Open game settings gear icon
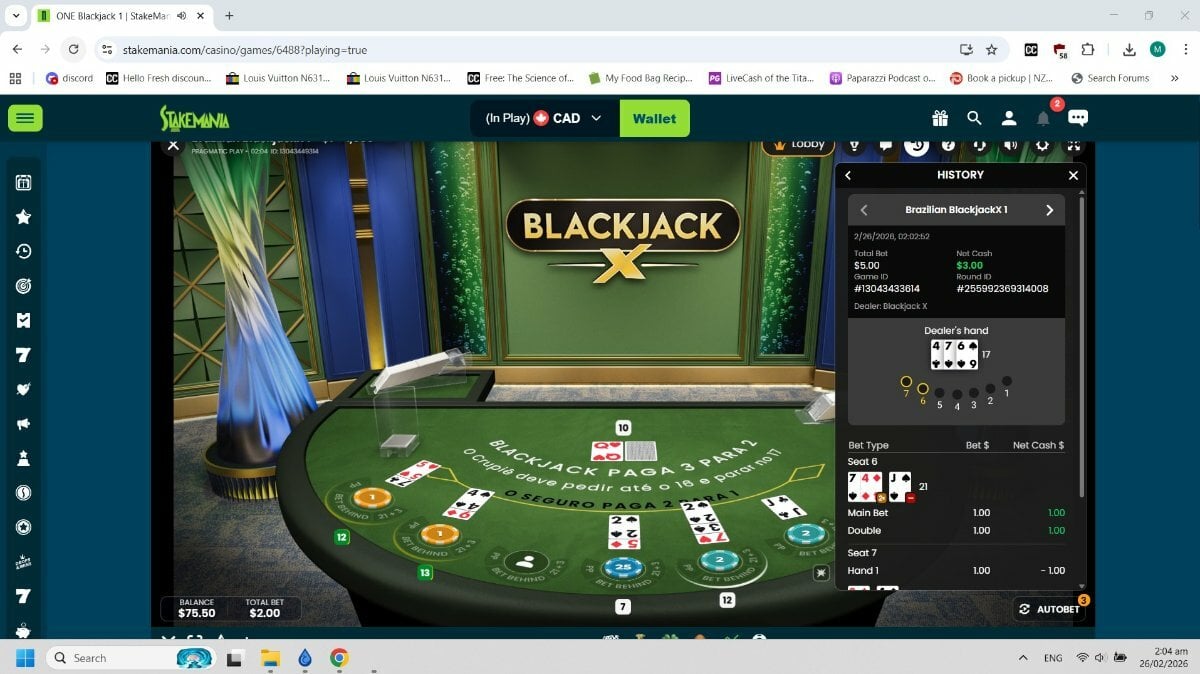Image resolution: width=1200 pixels, height=674 pixels. click(x=1042, y=145)
